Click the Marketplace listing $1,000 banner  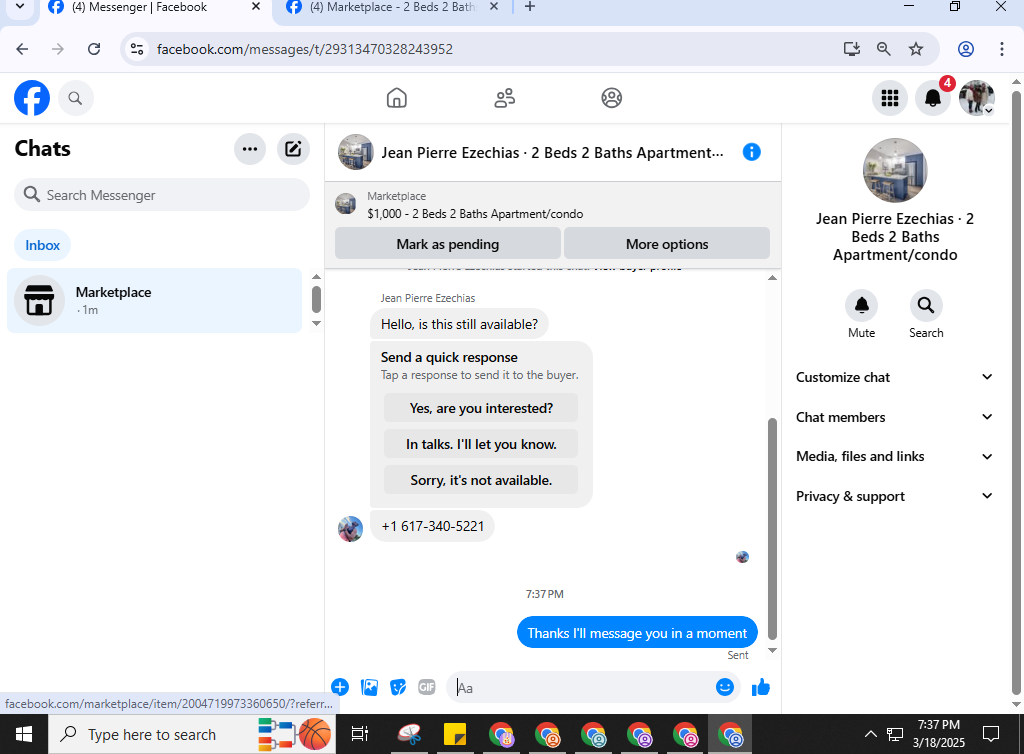click(552, 205)
